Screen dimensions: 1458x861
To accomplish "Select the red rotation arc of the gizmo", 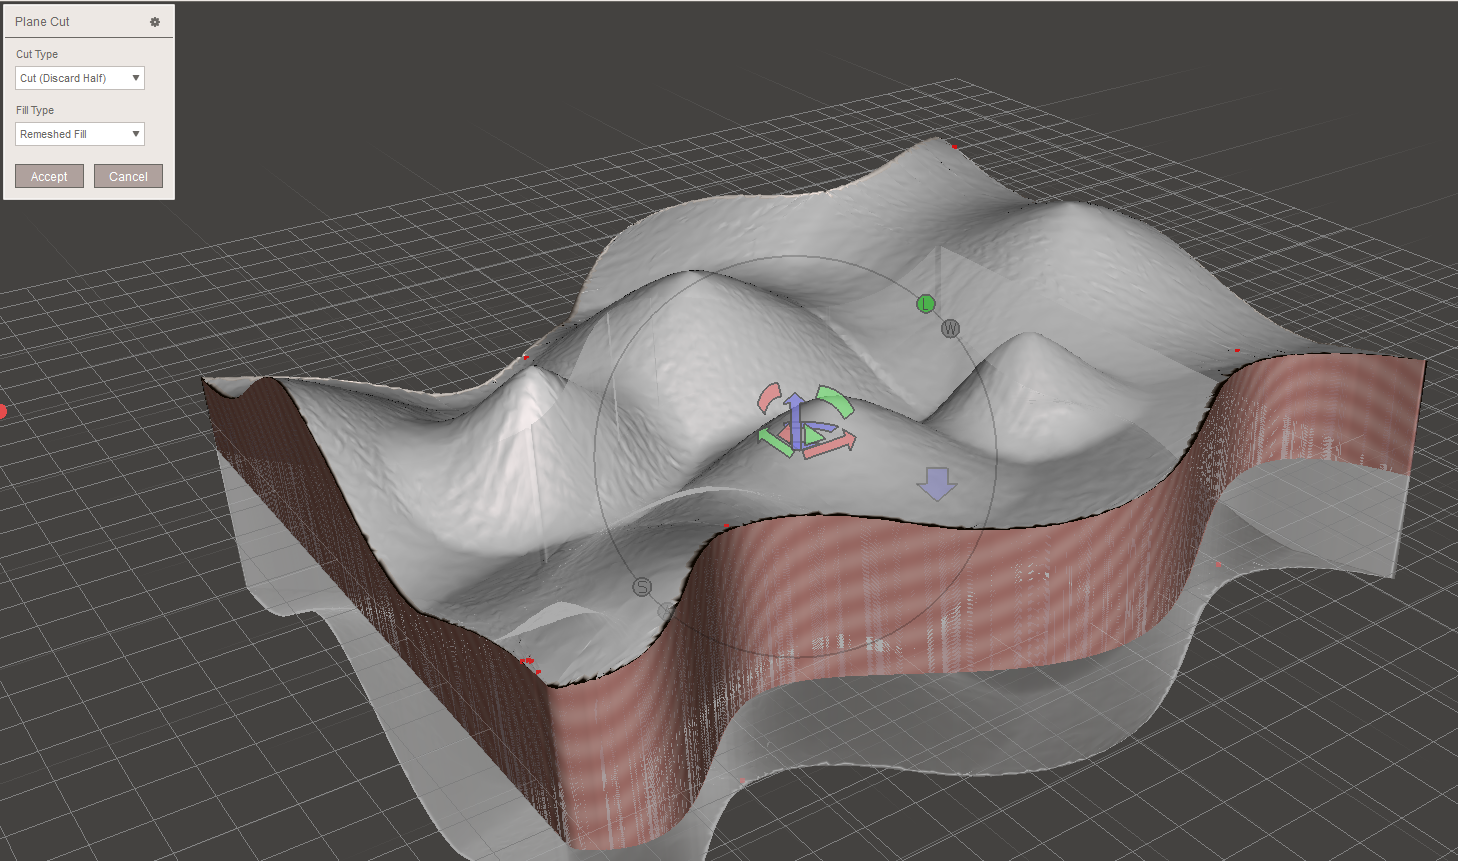I will (x=768, y=397).
